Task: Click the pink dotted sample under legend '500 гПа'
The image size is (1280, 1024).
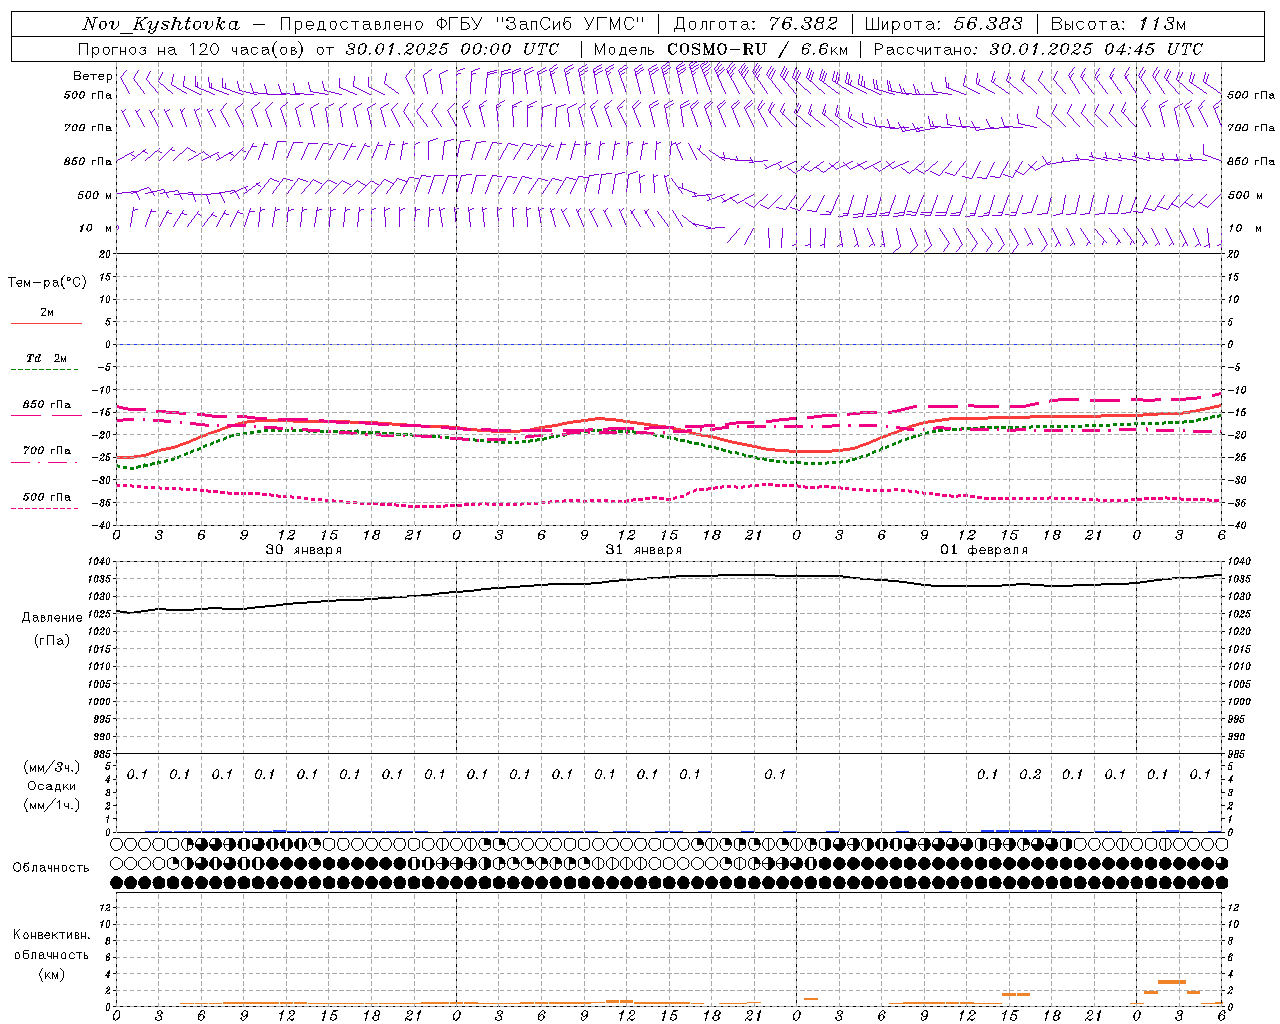Action: tap(45, 508)
